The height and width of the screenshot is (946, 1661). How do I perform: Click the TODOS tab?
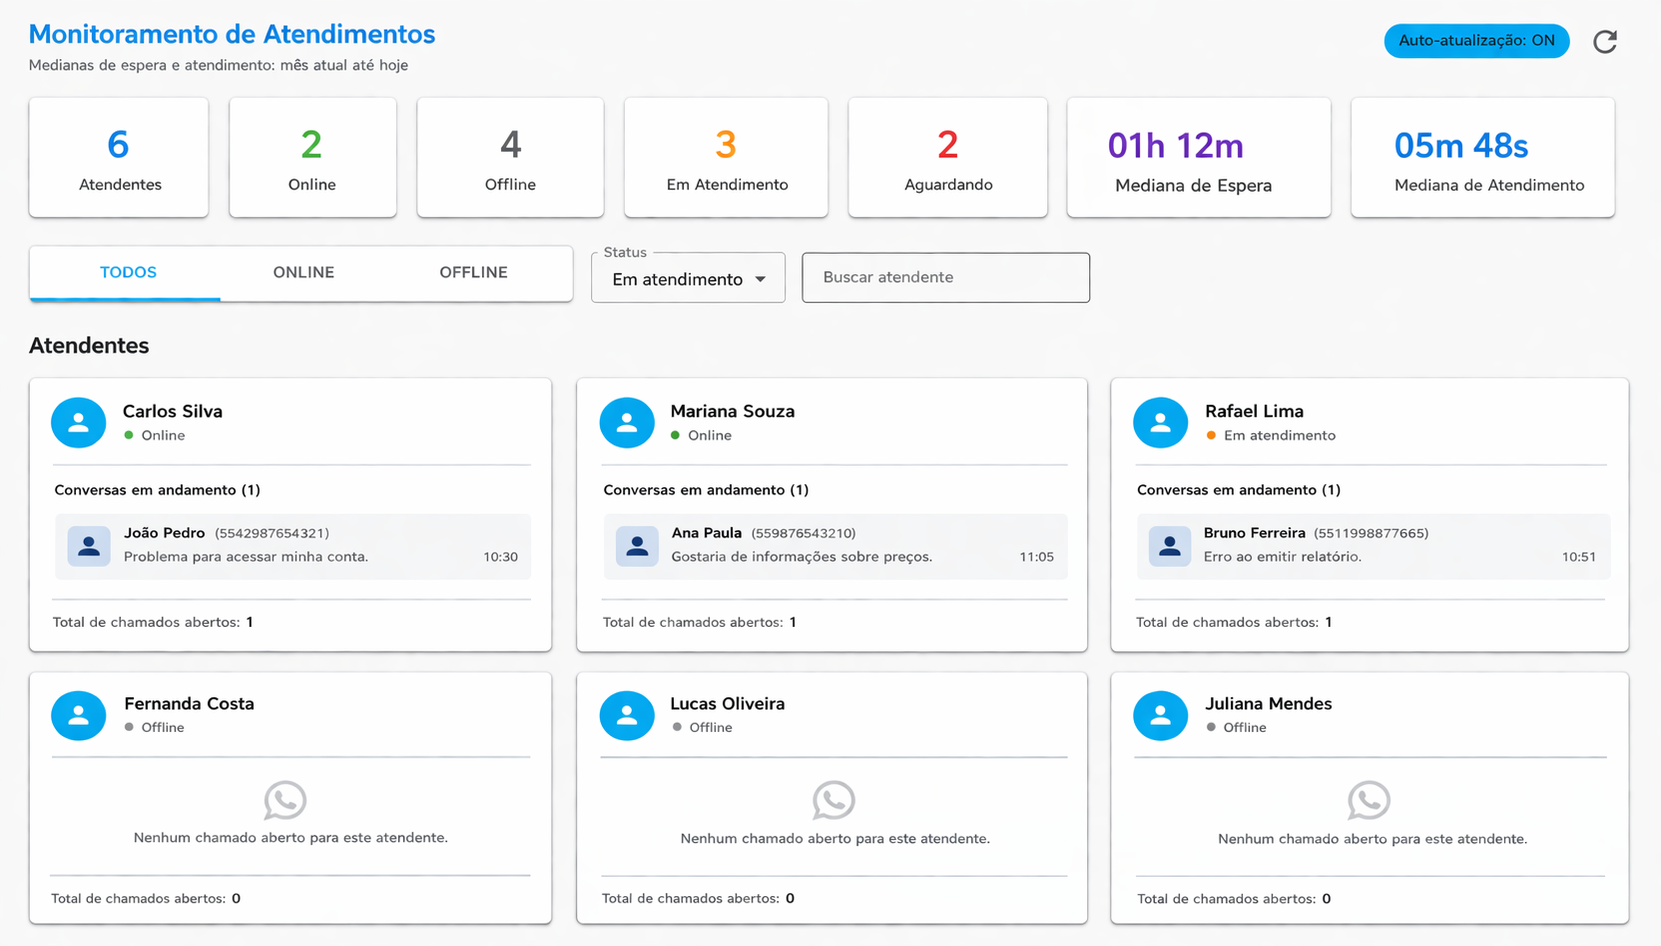(128, 272)
